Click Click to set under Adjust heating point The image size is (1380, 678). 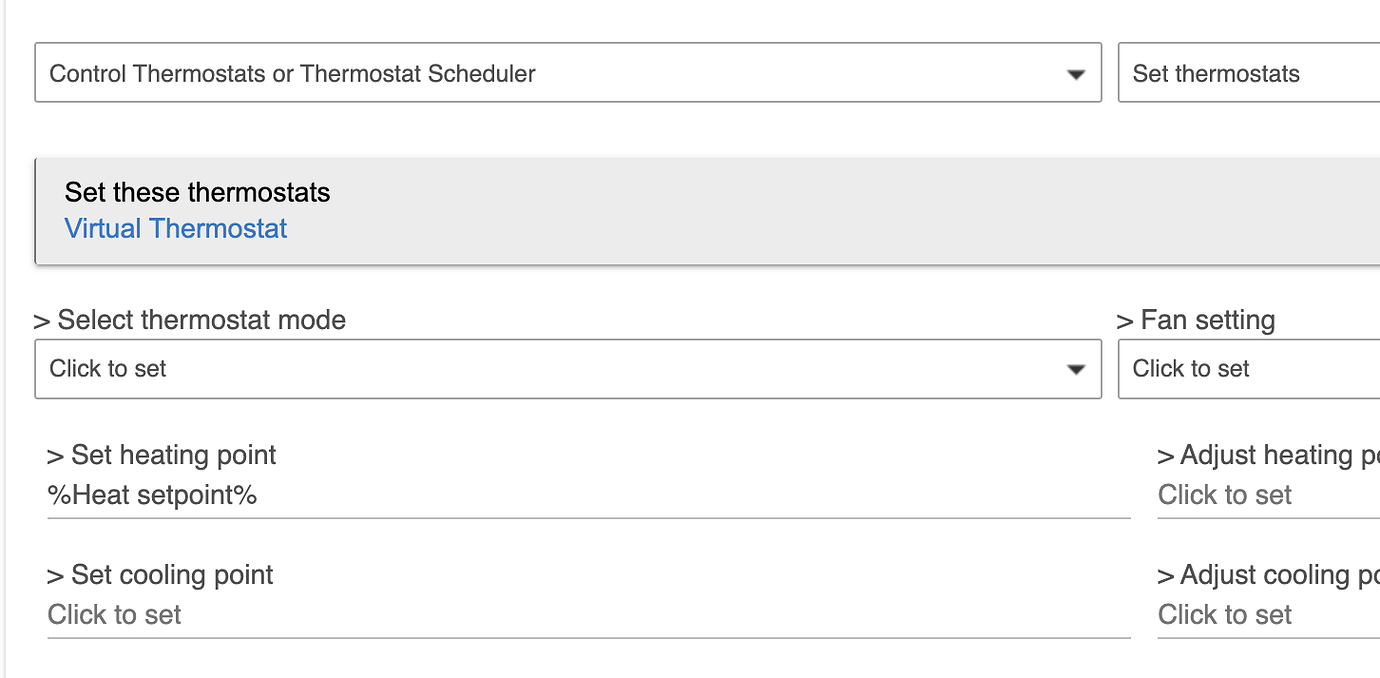click(1225, 494)
